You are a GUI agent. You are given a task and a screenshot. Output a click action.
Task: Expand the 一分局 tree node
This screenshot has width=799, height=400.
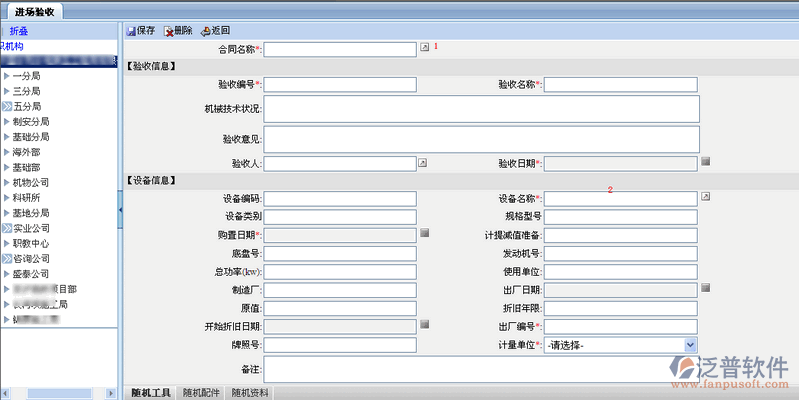[x=7, y=76]
